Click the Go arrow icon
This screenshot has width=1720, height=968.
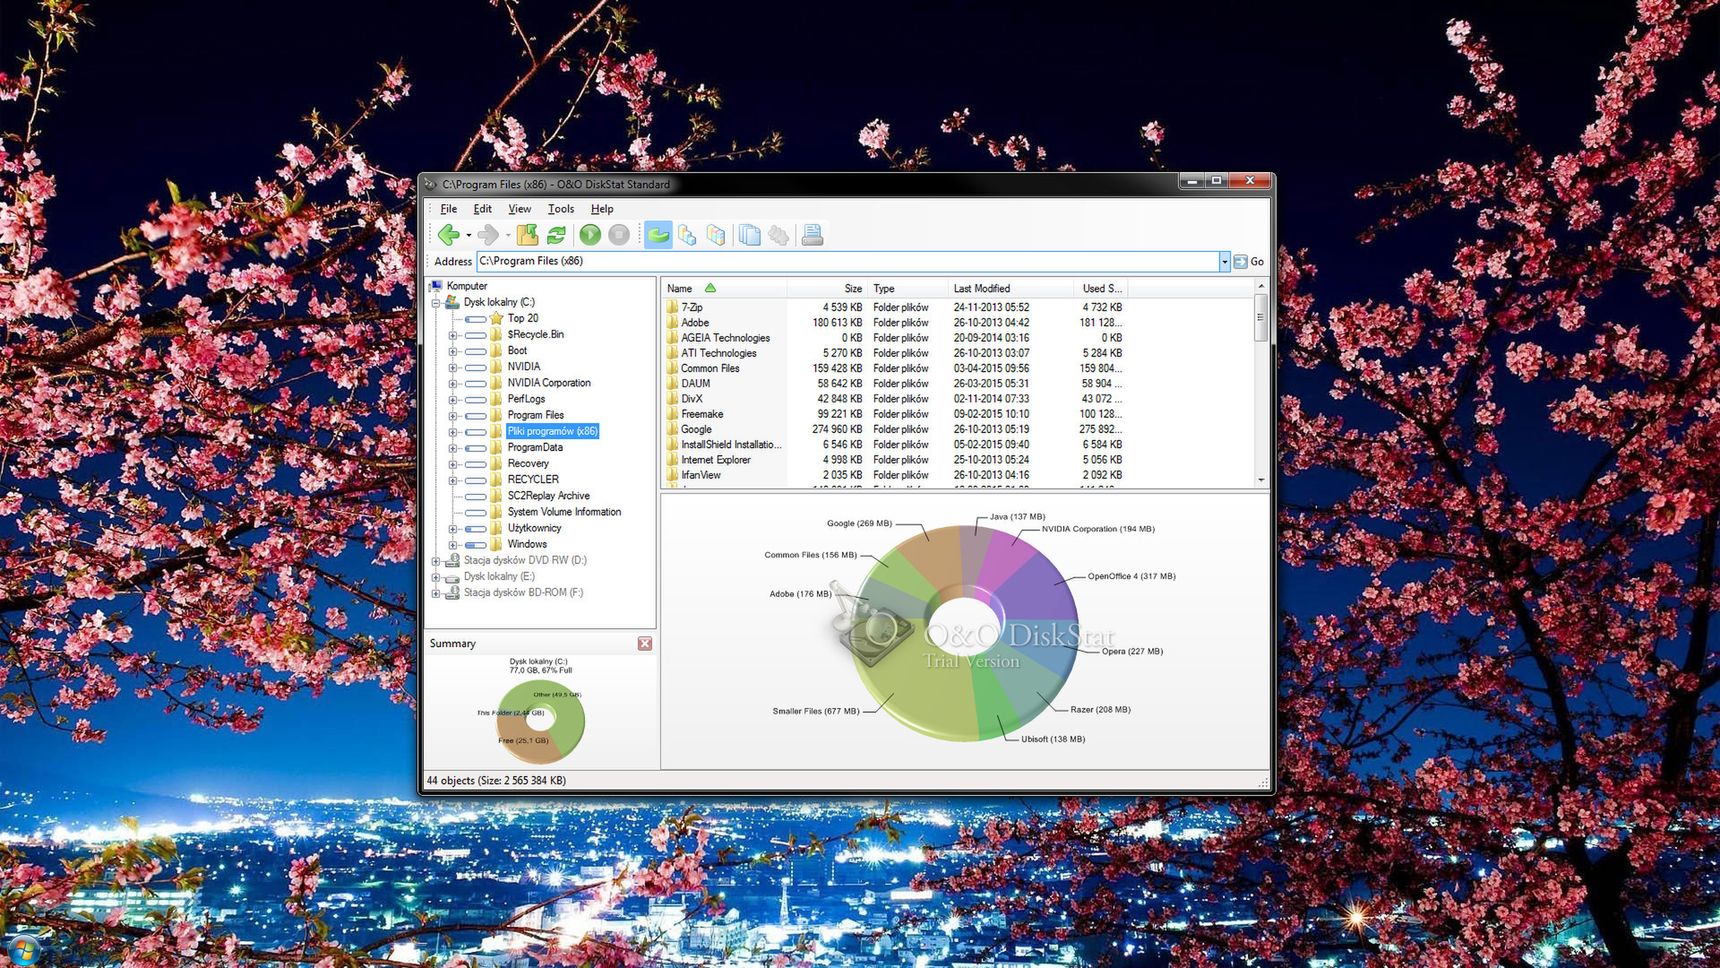click(x=1240, y=262)
